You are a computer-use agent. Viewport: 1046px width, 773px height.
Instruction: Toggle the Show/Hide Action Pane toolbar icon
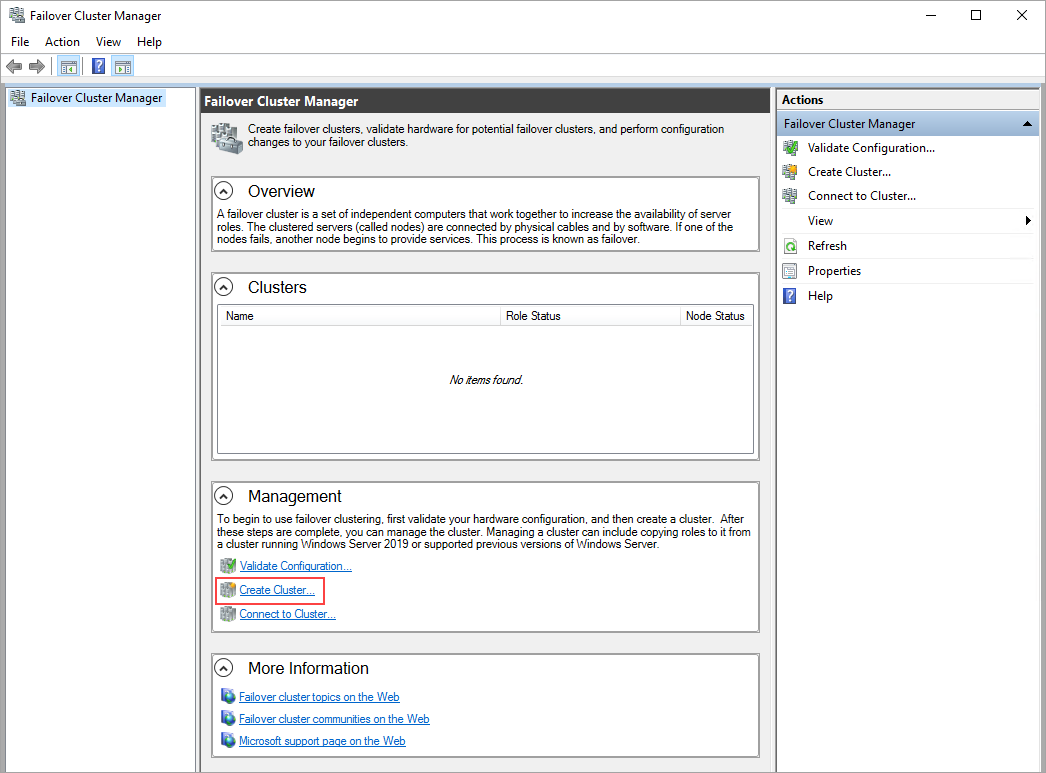[123, 67]
